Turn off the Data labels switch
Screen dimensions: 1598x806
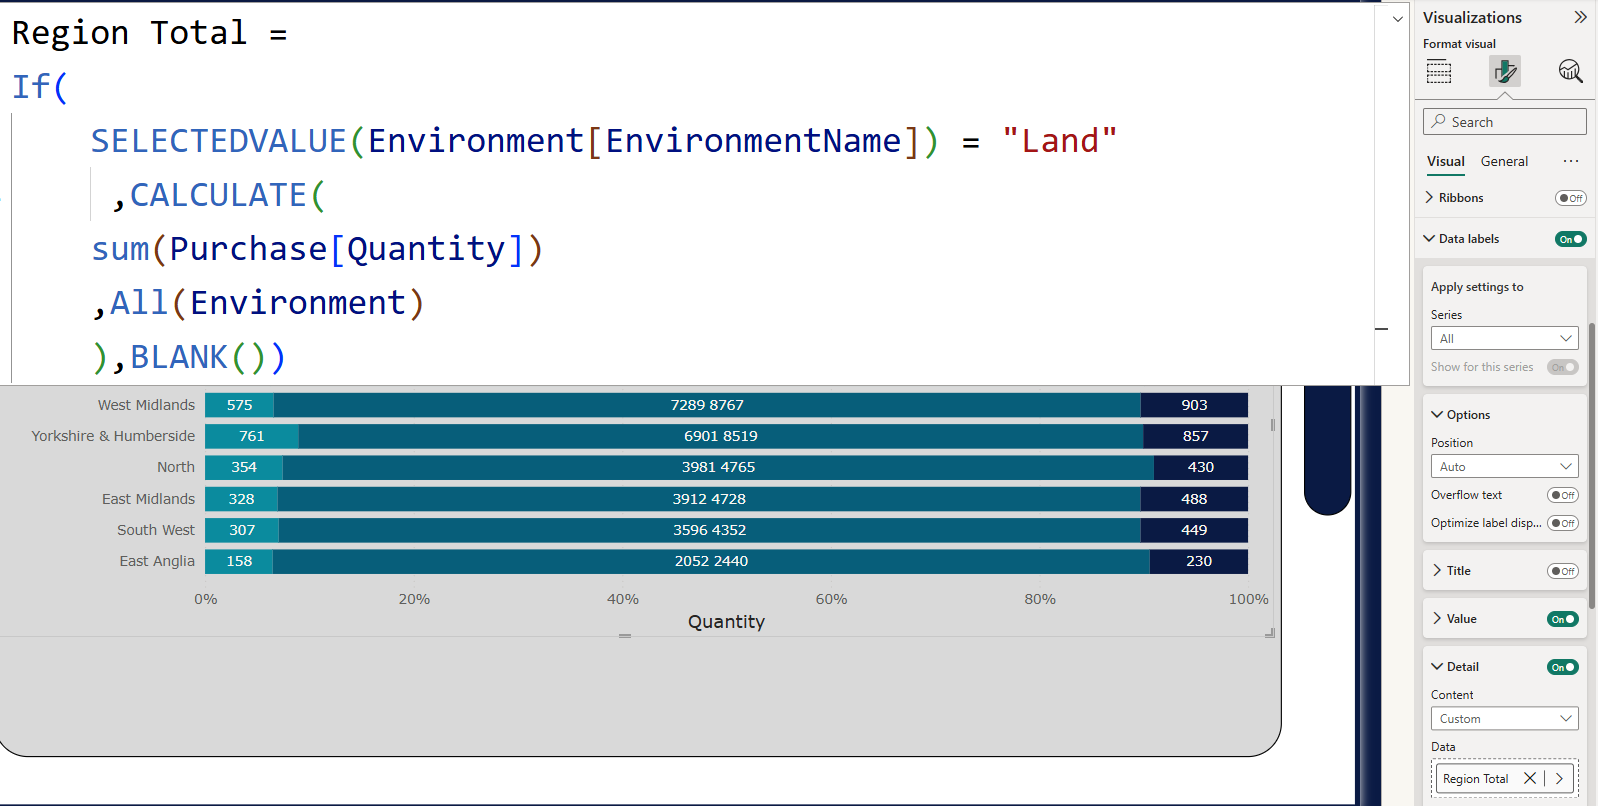tap(1571, 239)
